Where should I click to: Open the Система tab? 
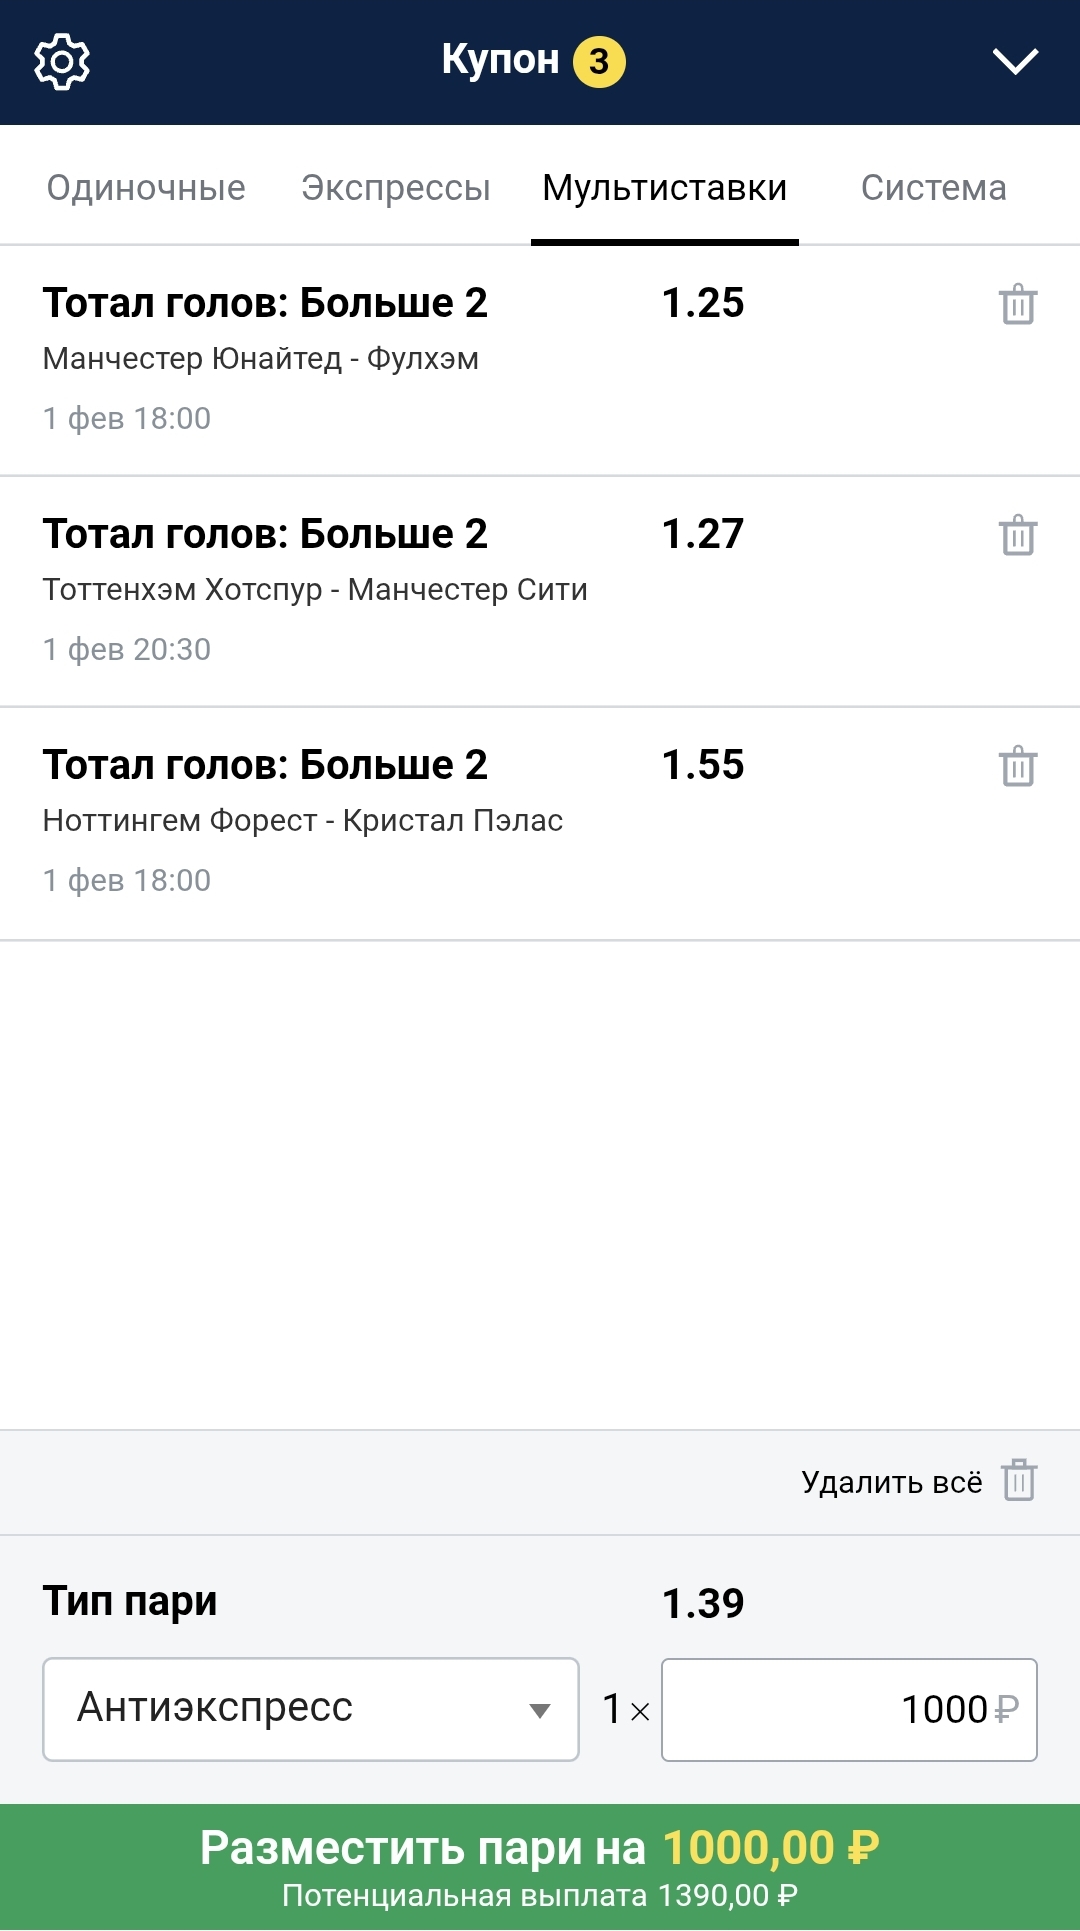click(933, 188)
